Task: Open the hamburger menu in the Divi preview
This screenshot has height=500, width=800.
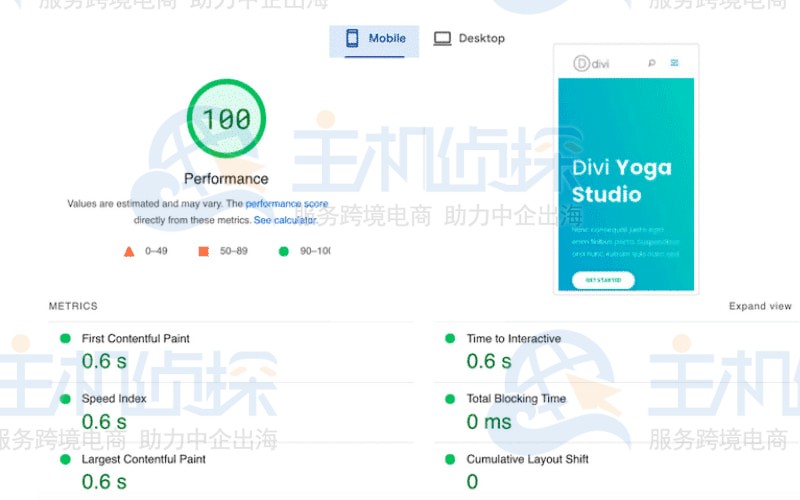Action: coord(674,63)
